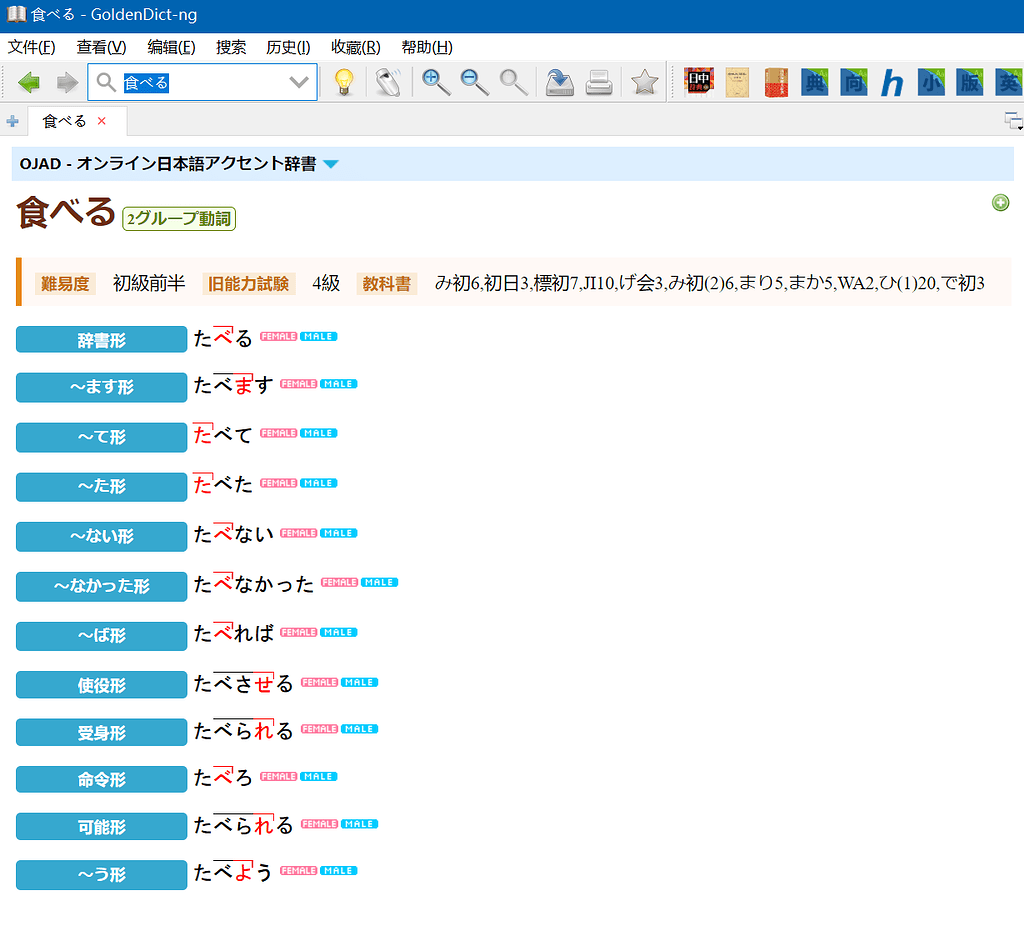Viewport: 1024px width, 930px height.
Task: Play MALE audio for 命令形
Action: coord(319,777)
